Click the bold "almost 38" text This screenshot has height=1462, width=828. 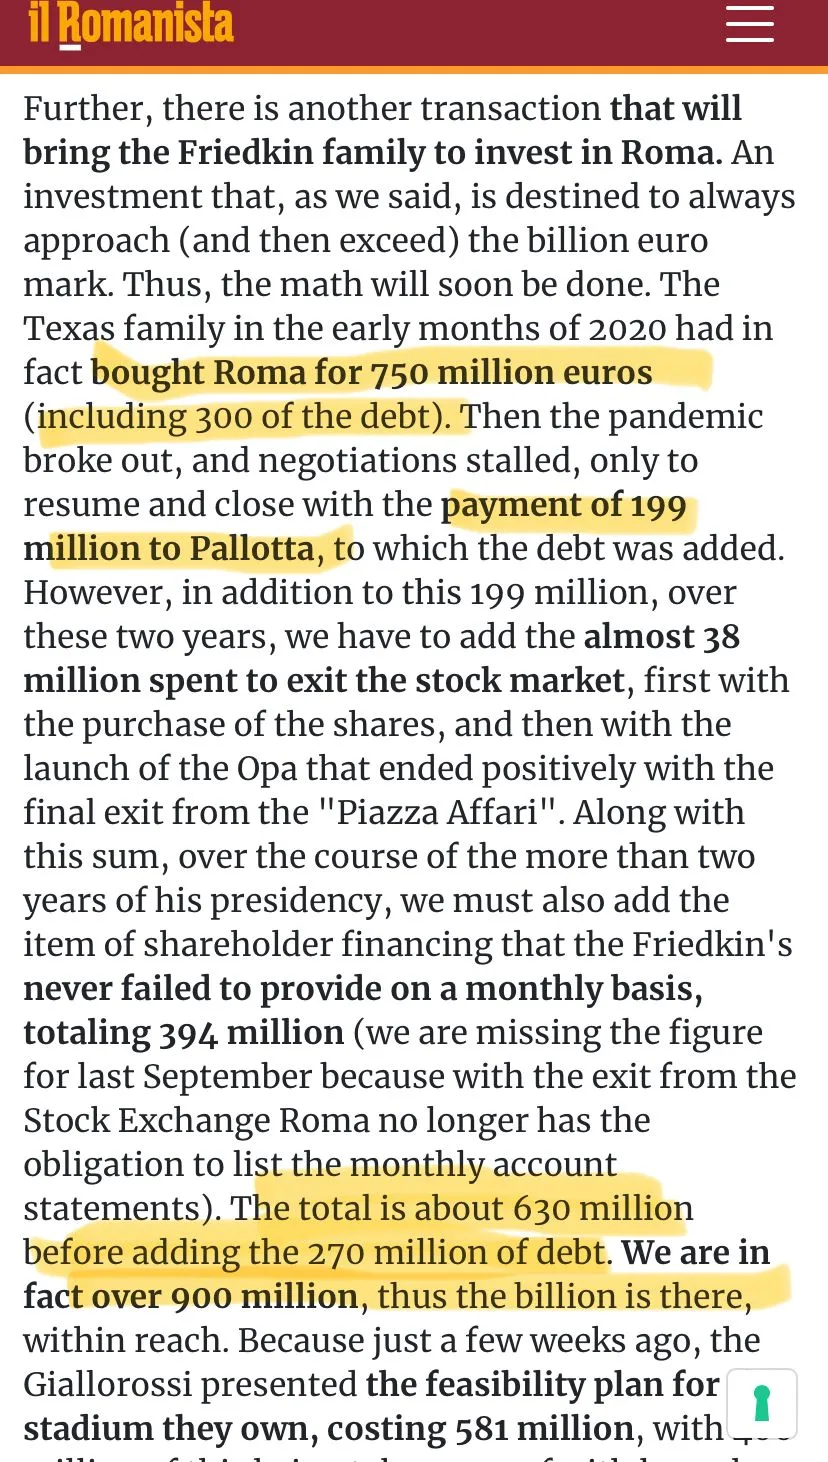[661, 637]
